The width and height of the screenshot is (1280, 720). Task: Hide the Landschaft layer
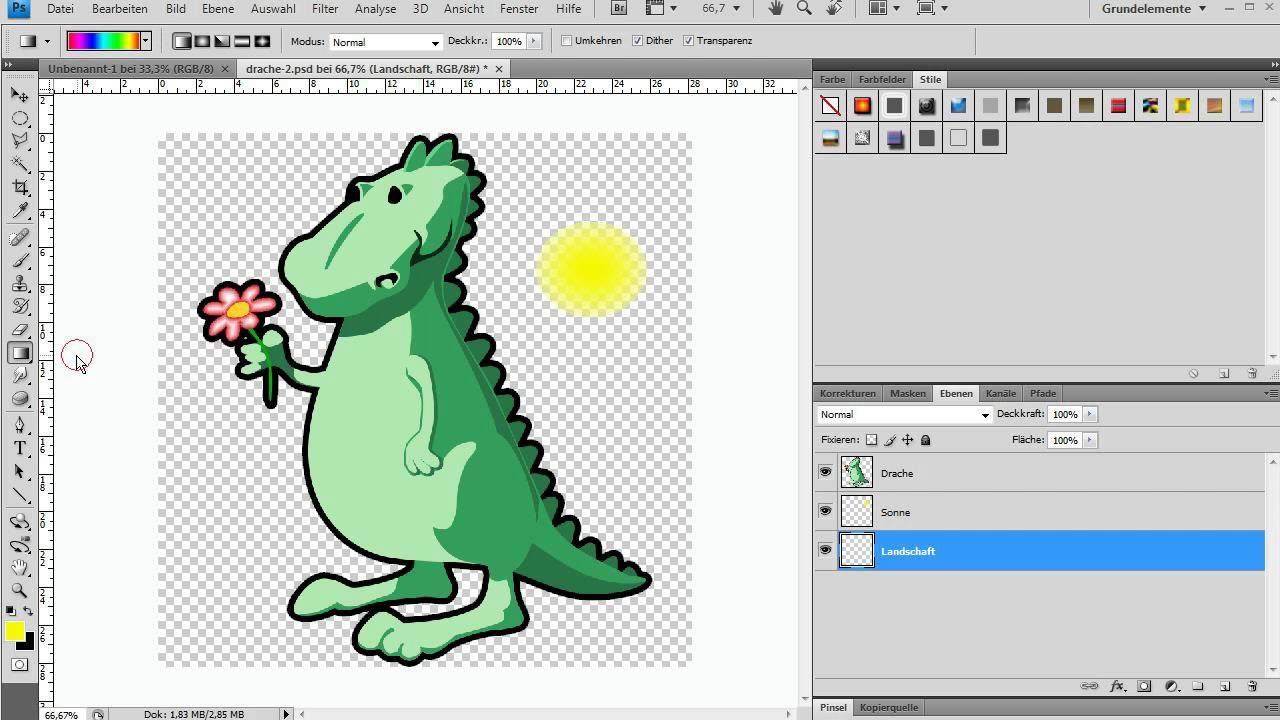pyautogui.click(x=825, y=550)
